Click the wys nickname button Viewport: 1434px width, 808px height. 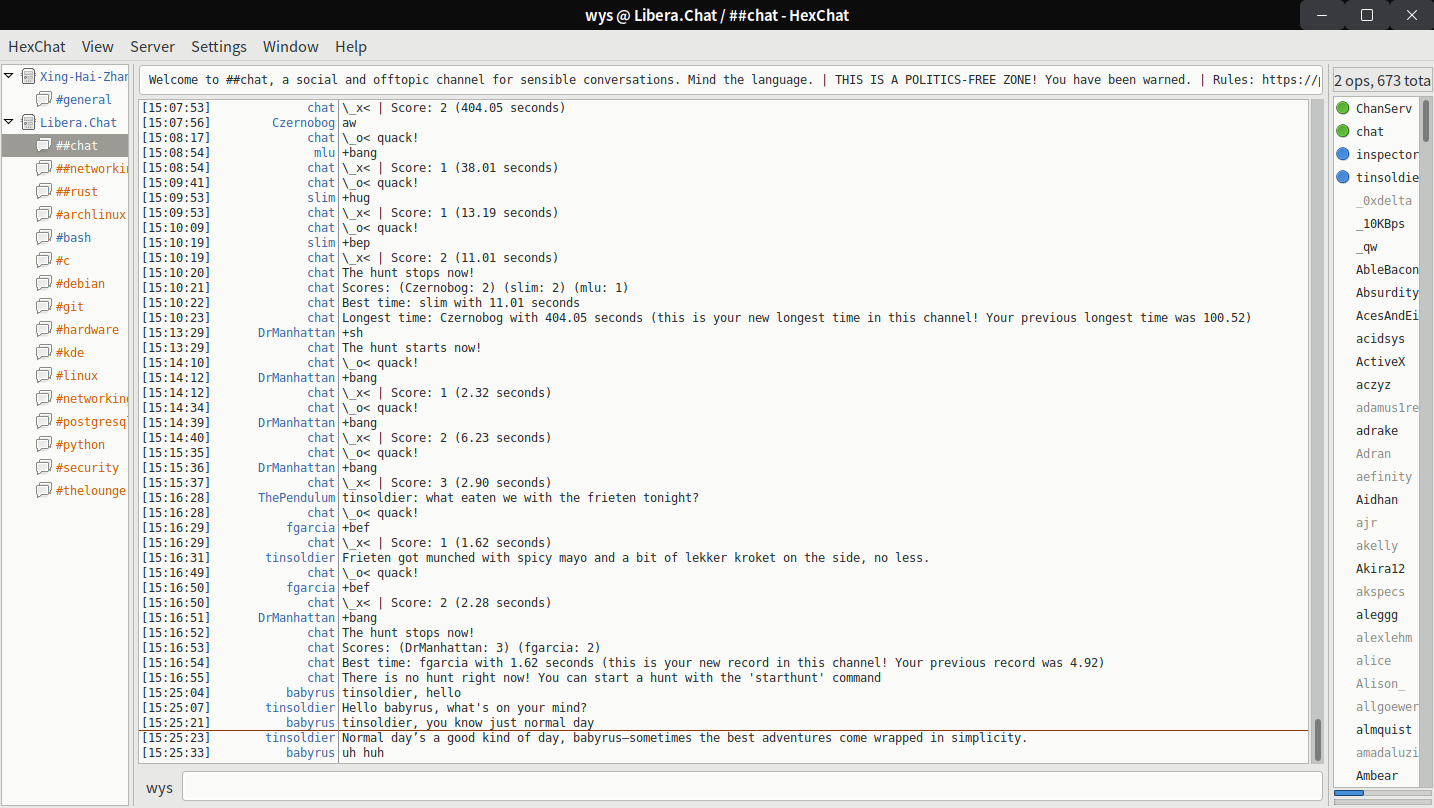tap(159, 787)
